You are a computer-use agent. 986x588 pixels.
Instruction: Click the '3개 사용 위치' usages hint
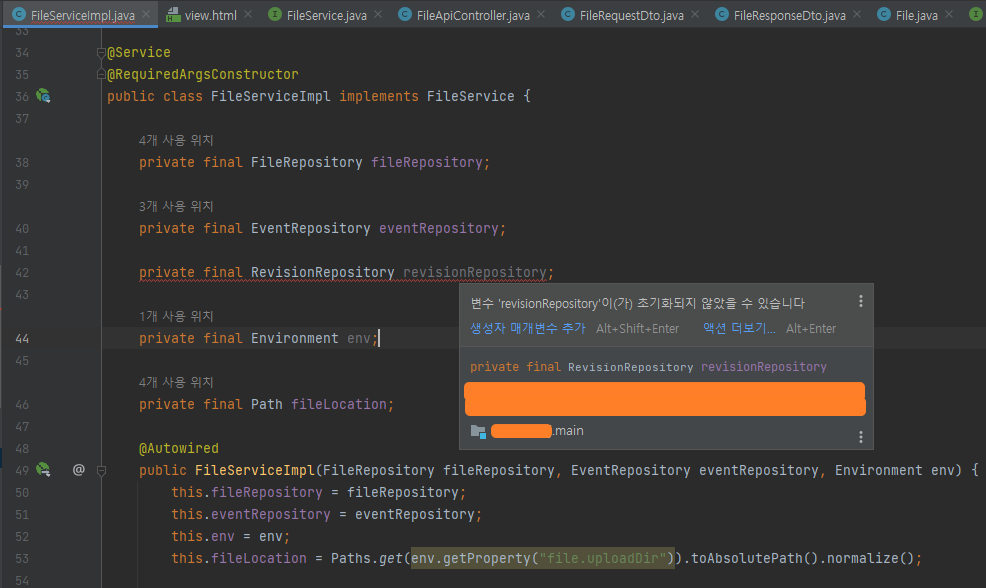click(176, 206)
